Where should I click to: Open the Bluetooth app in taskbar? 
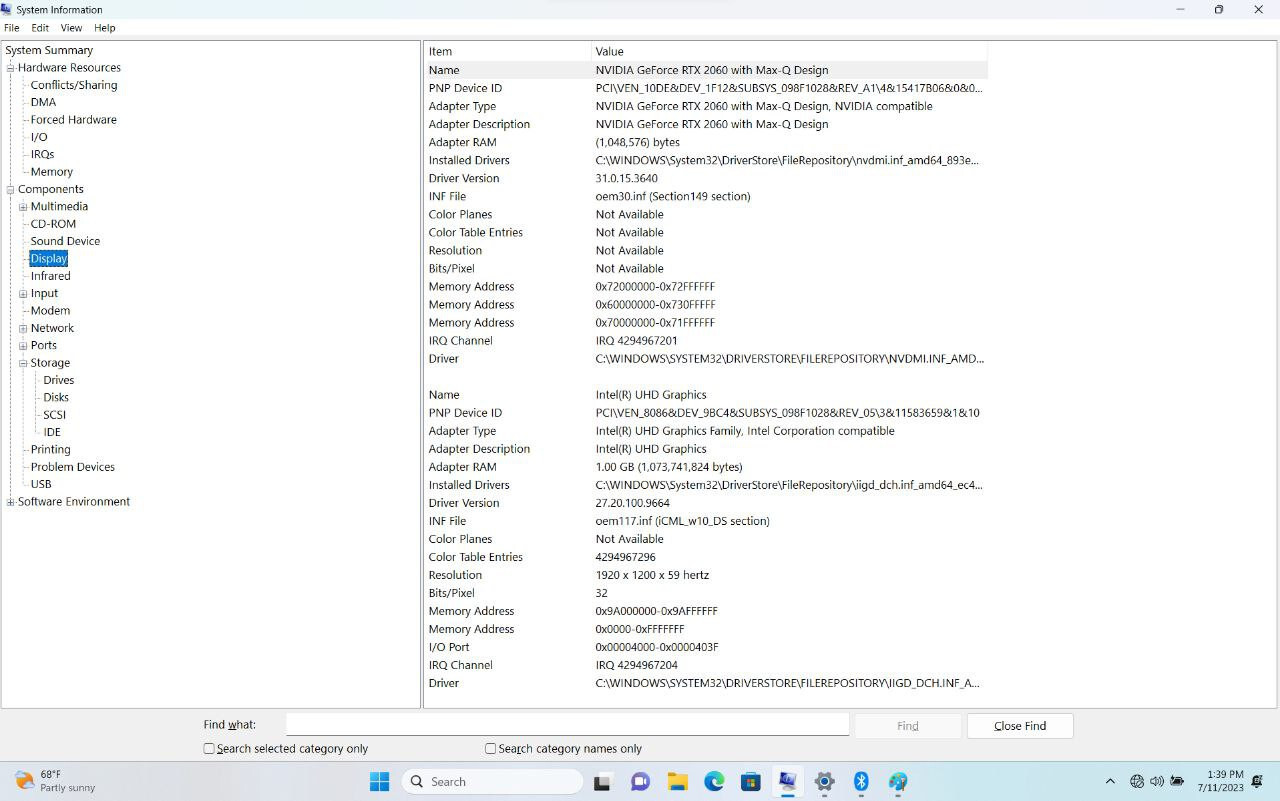pyautogui.click(x=861, y=782)
